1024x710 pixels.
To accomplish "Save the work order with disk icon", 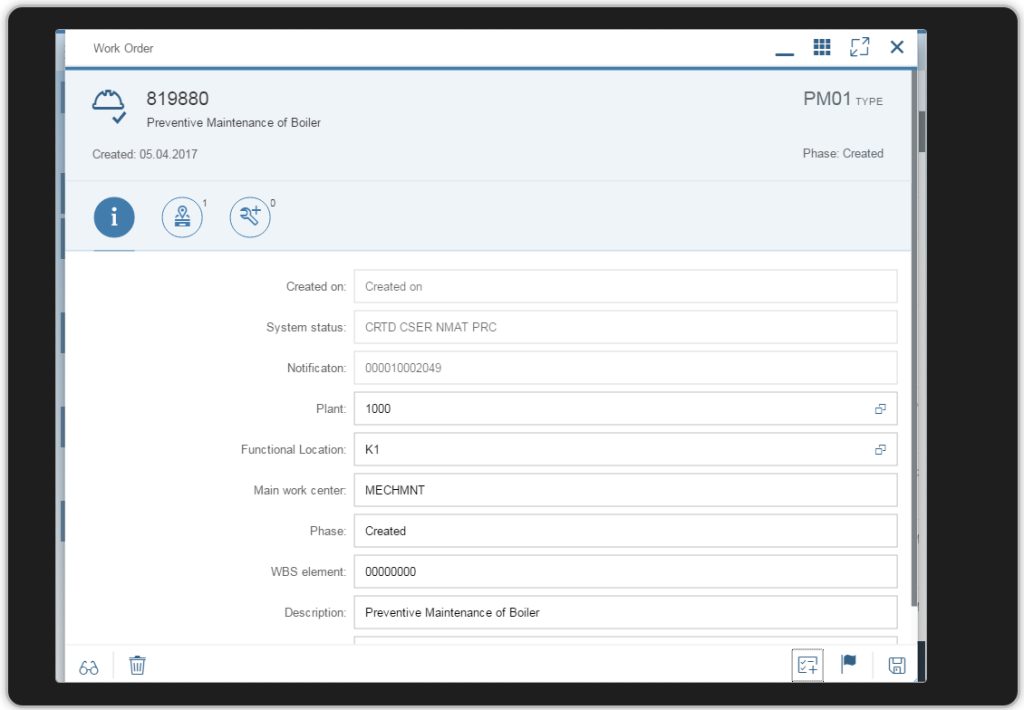I will pos(897,666).
